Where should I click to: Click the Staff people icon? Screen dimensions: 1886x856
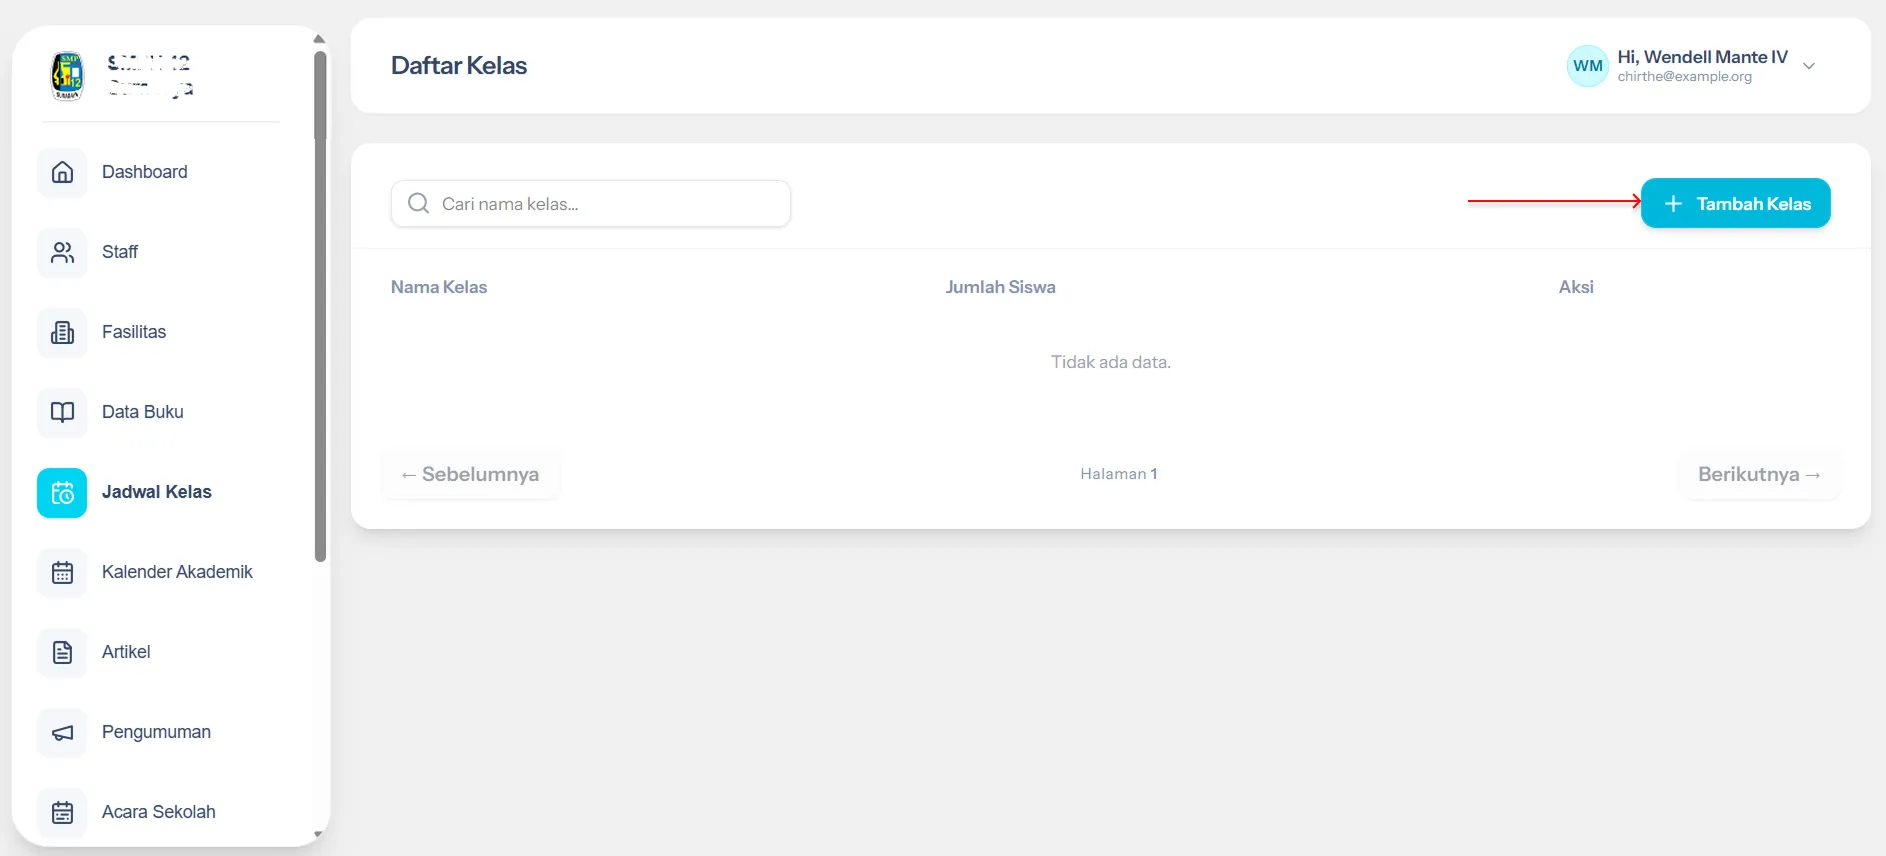click(62, 252)
